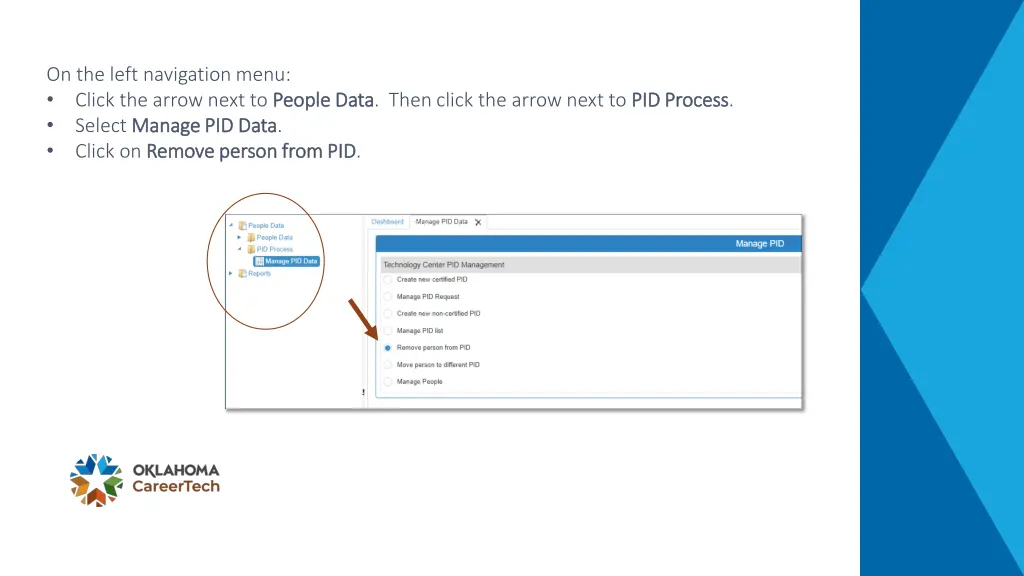Viewport: 1024px width, 576px height.
Task: Switch to the Dashboard tab
Action: (x=387, y=222)
